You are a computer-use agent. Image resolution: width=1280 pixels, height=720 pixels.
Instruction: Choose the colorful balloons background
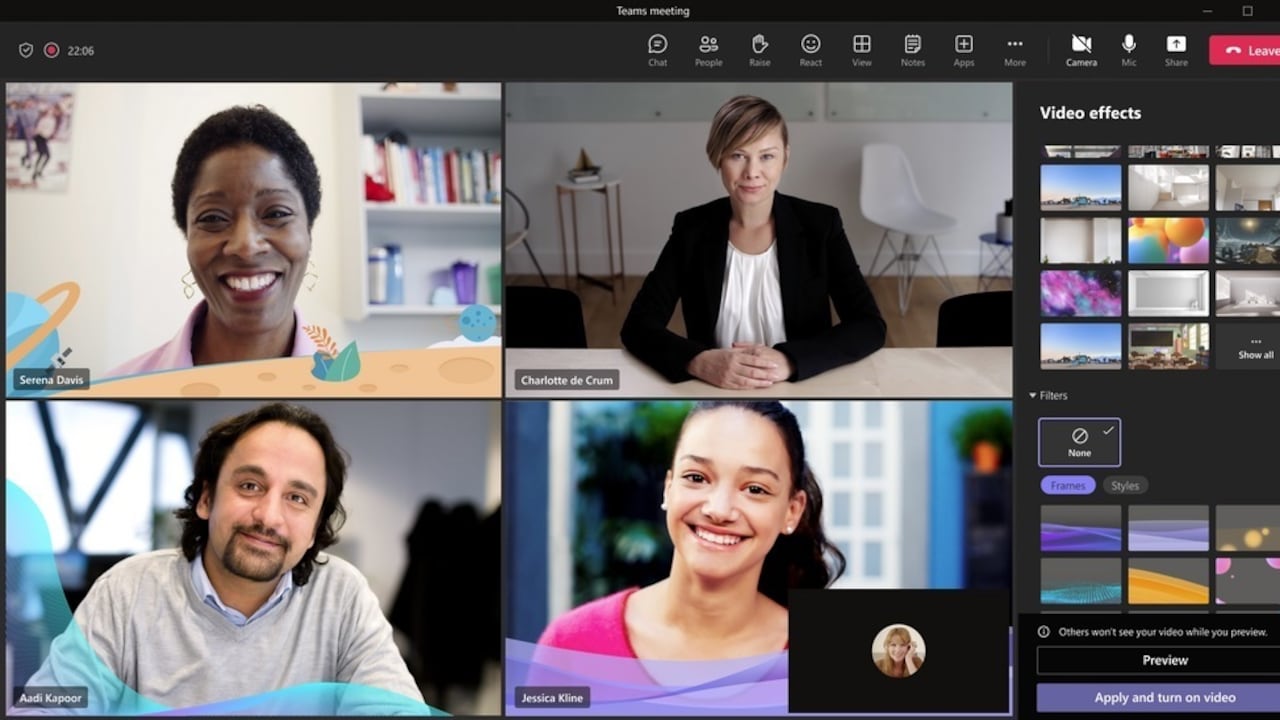click(x=1169, y=240)
